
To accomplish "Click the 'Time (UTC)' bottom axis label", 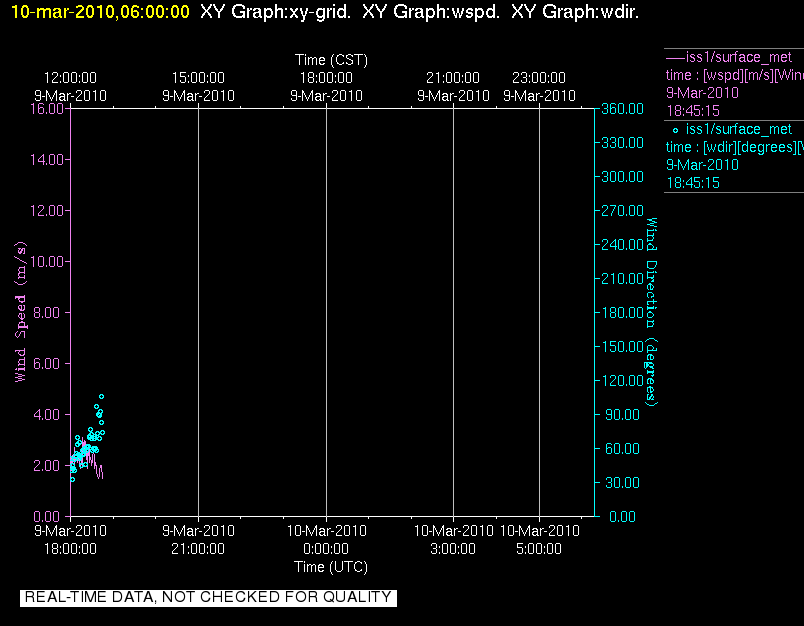I will [331, 567].
